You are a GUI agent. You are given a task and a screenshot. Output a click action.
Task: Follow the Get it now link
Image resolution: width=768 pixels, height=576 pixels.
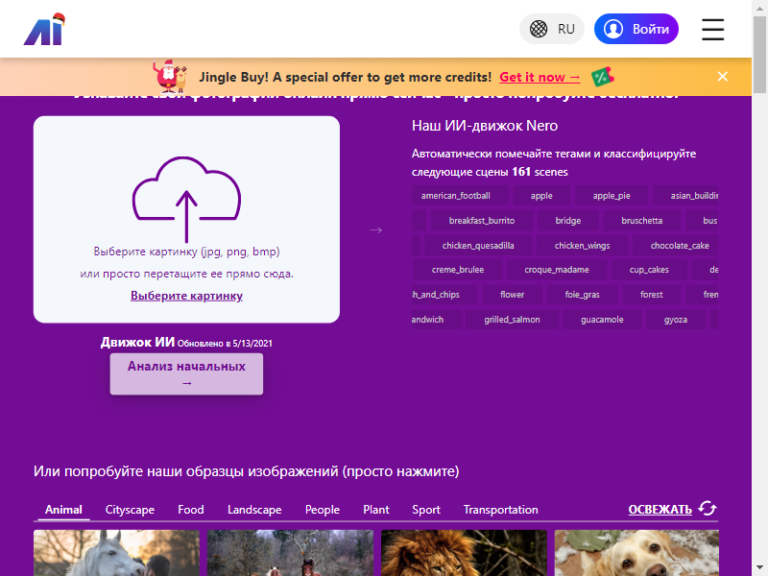tap(540, 77)
